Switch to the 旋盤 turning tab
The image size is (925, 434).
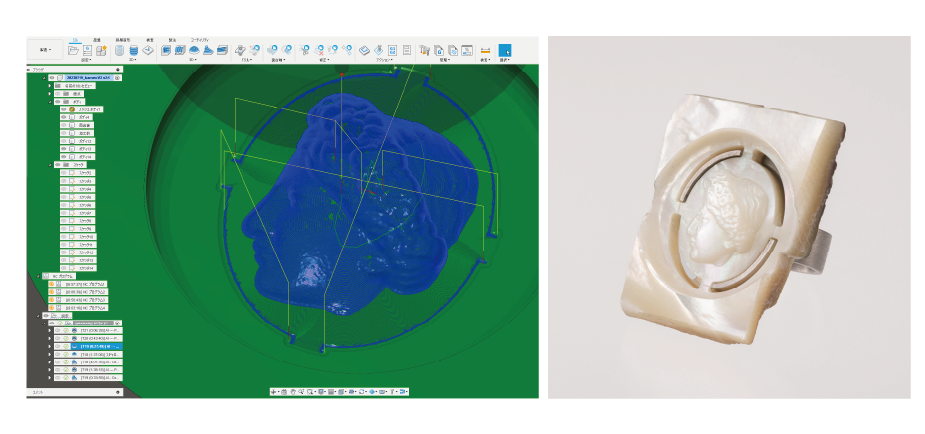point(97,40)
